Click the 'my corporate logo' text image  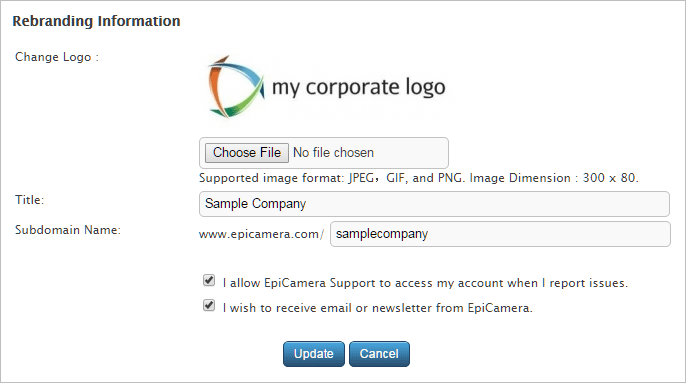tap(359, 87)
